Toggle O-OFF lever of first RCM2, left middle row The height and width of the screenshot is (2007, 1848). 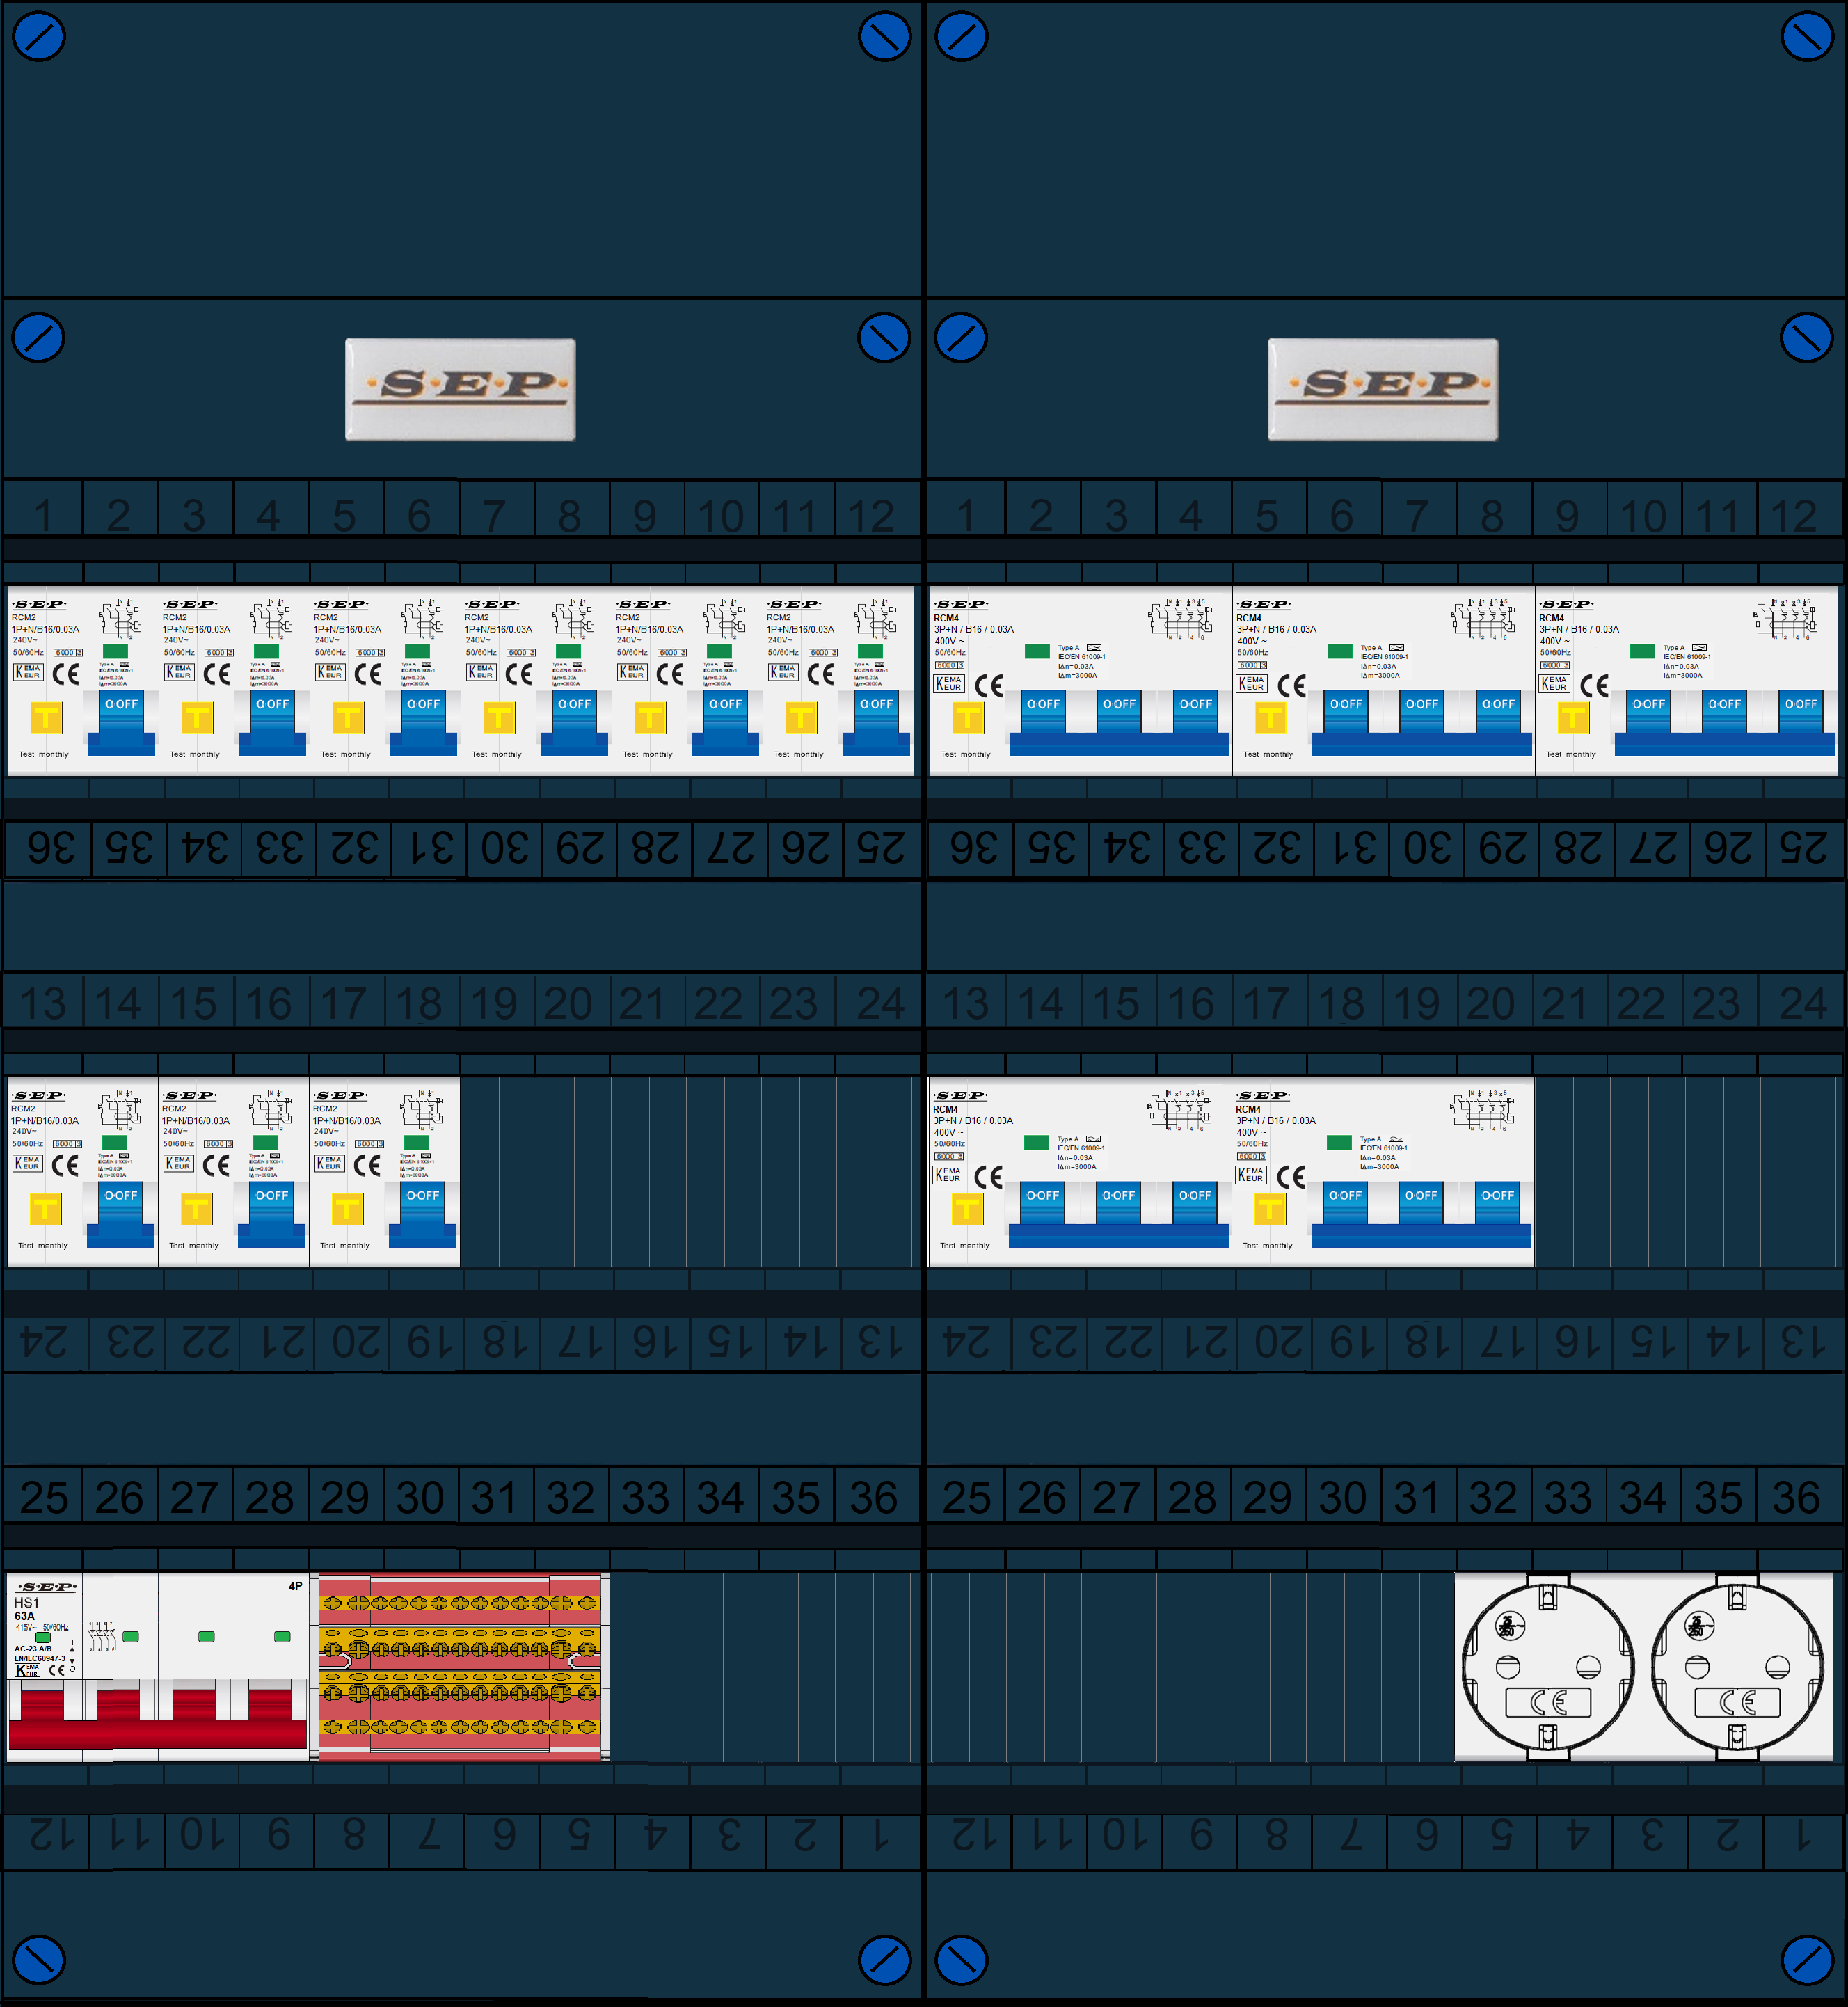click(121, 1213)
